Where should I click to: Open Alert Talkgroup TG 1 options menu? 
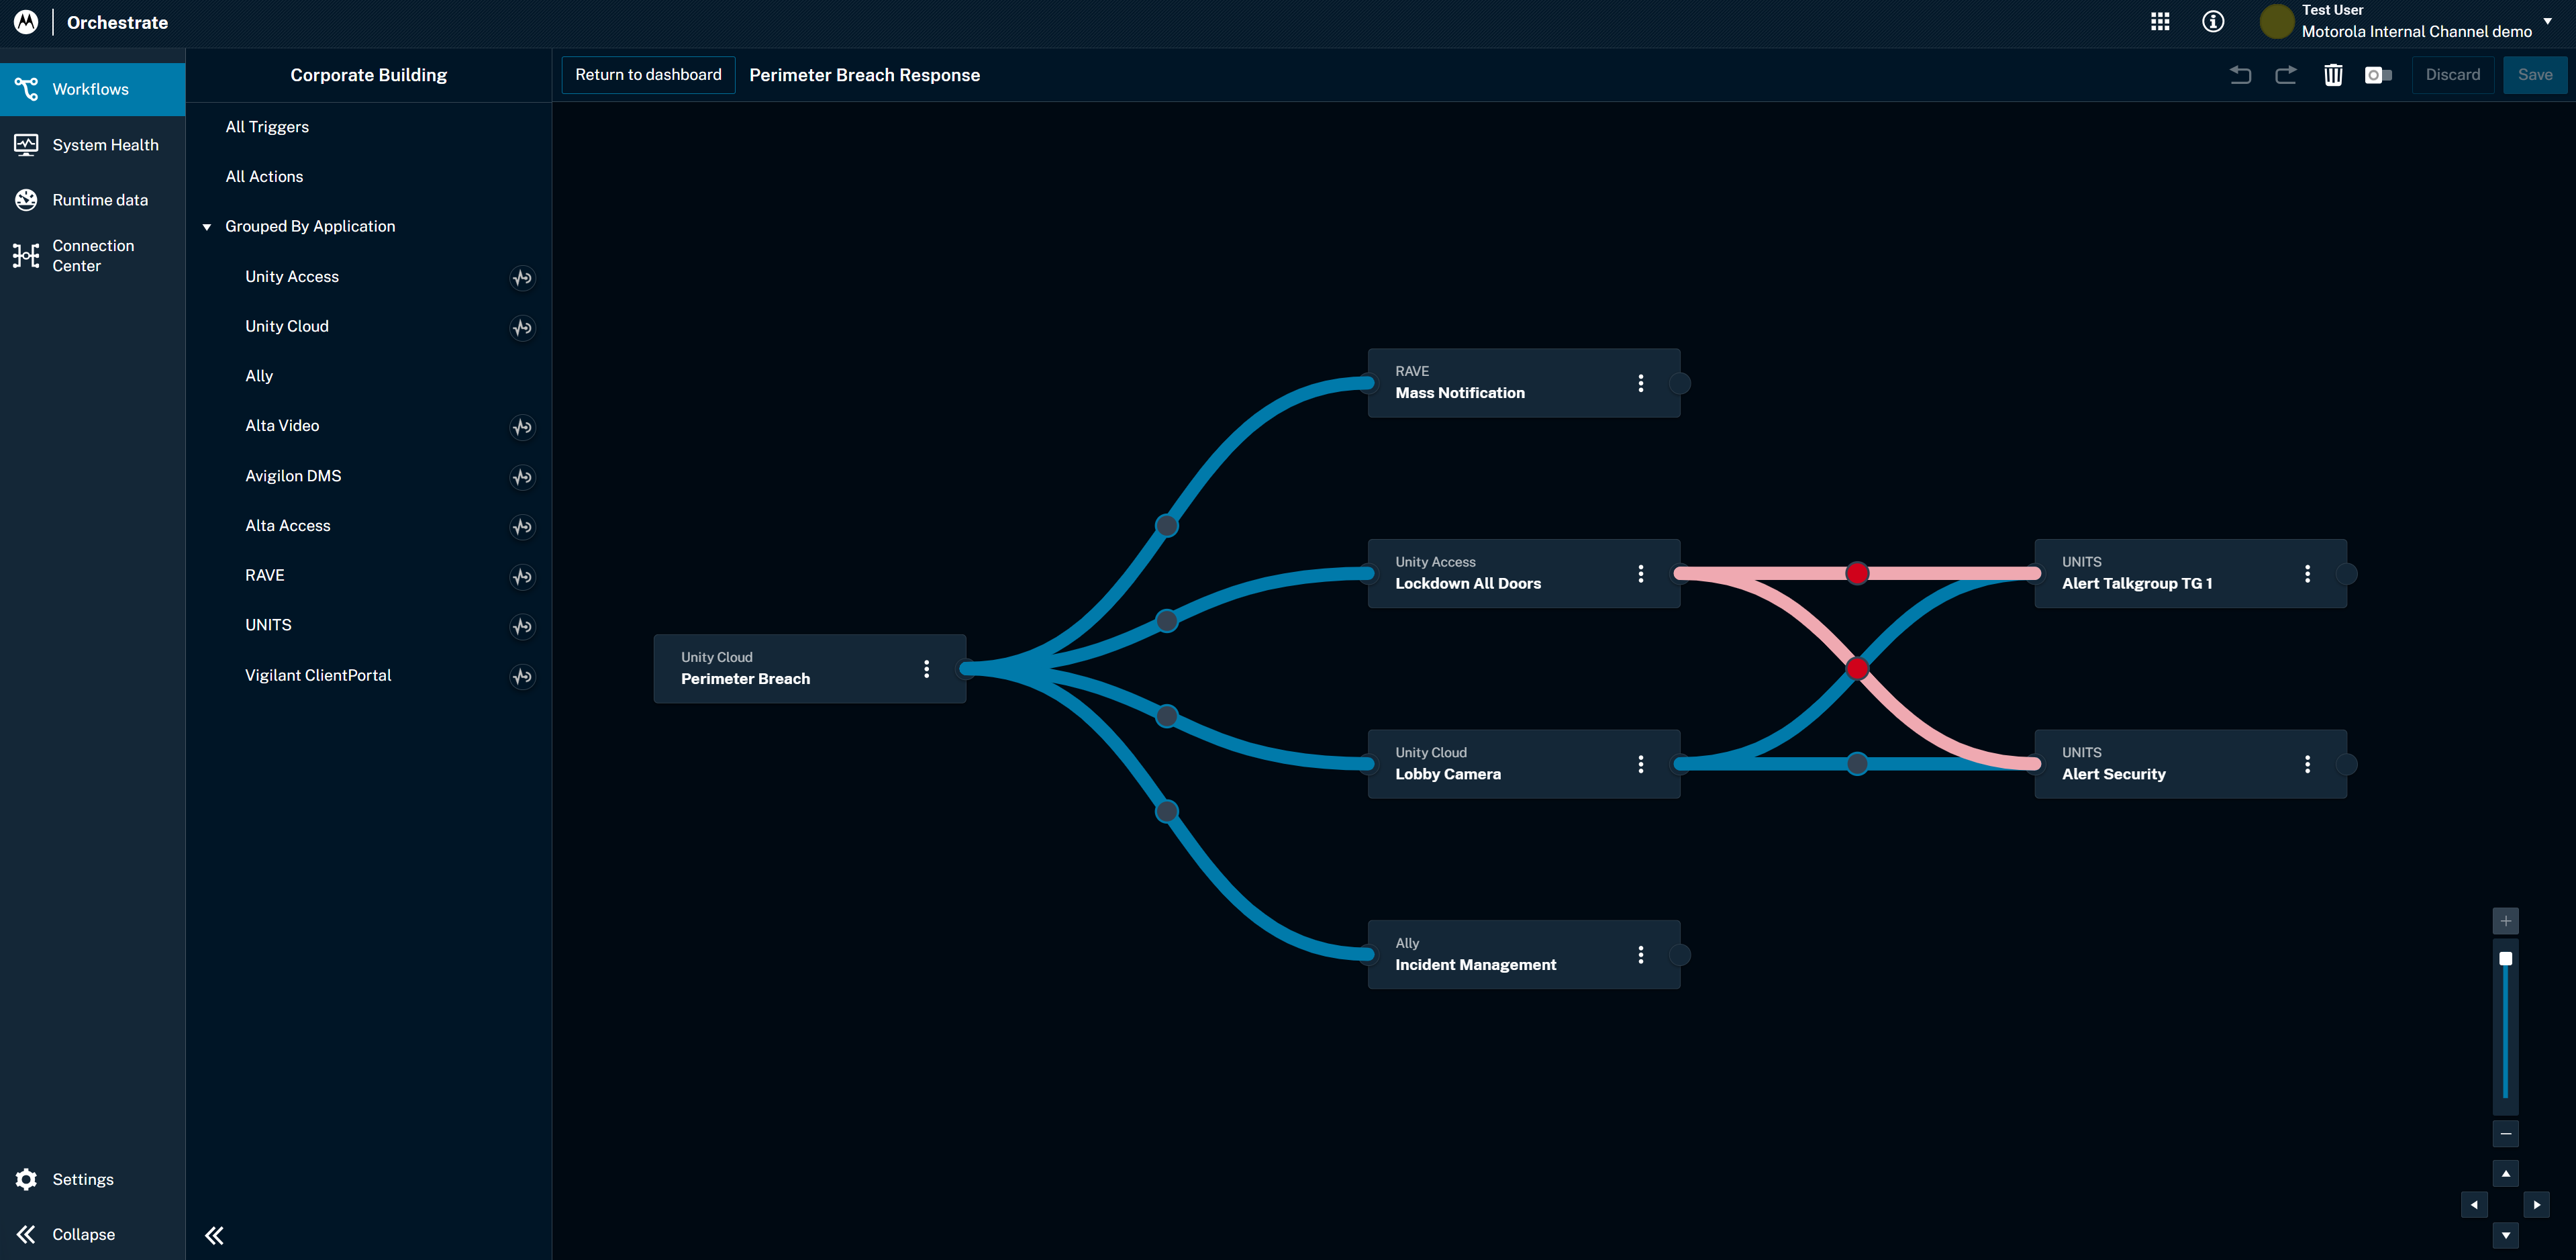(2307, 574)
